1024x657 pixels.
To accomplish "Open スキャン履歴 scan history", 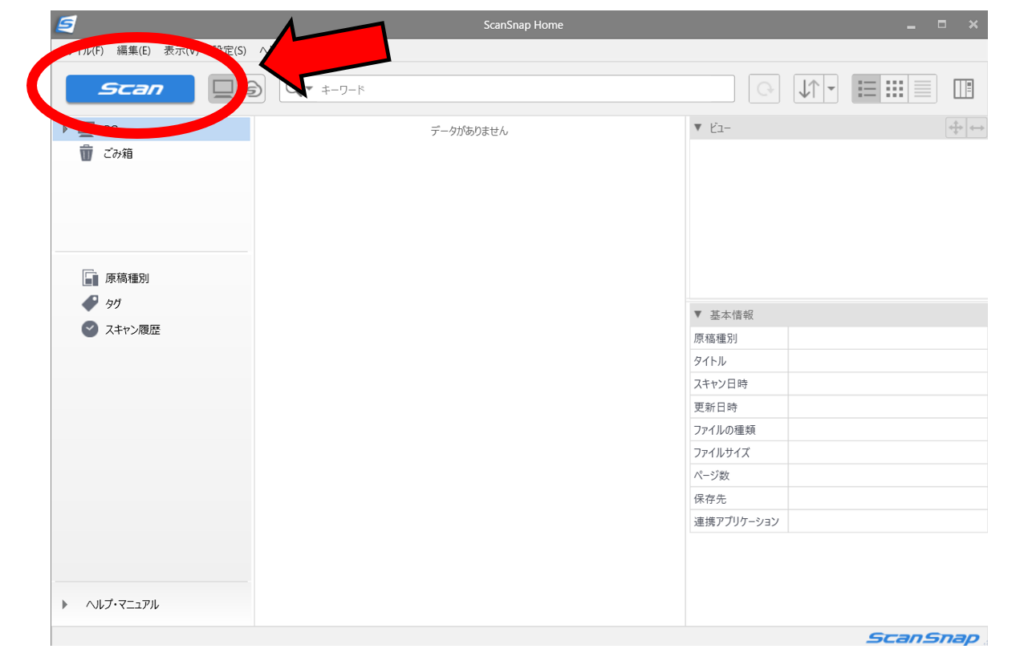I will click(132, 329).
